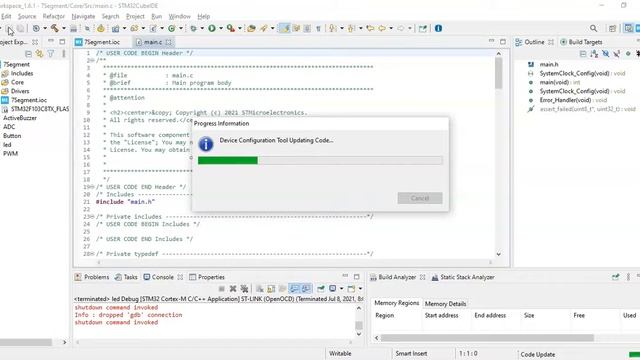Click the Save All icon in toolbar
Screen dimensions: 640x360
[x=20, y=28]
